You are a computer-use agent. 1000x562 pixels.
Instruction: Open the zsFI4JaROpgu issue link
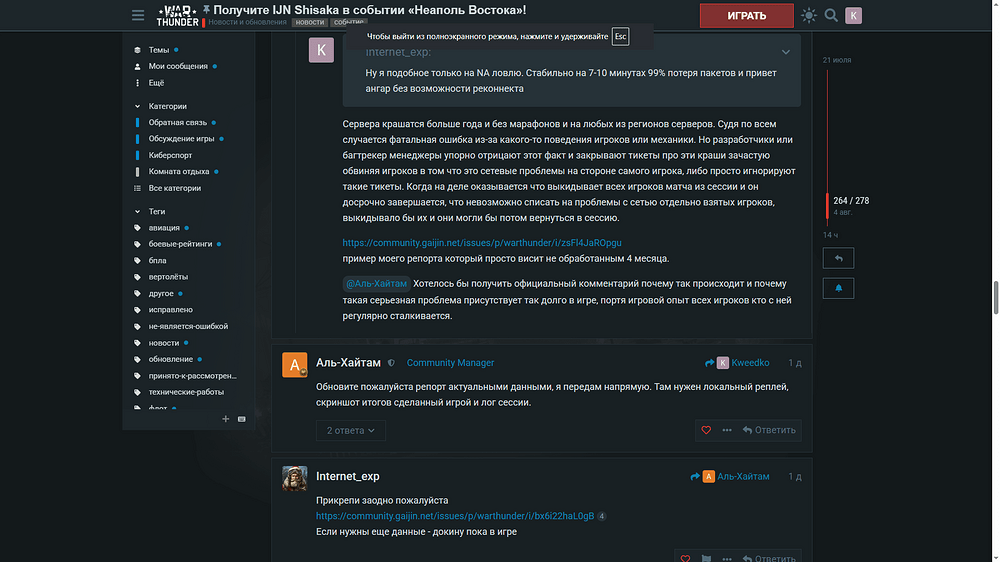click(x=482, y=243)
